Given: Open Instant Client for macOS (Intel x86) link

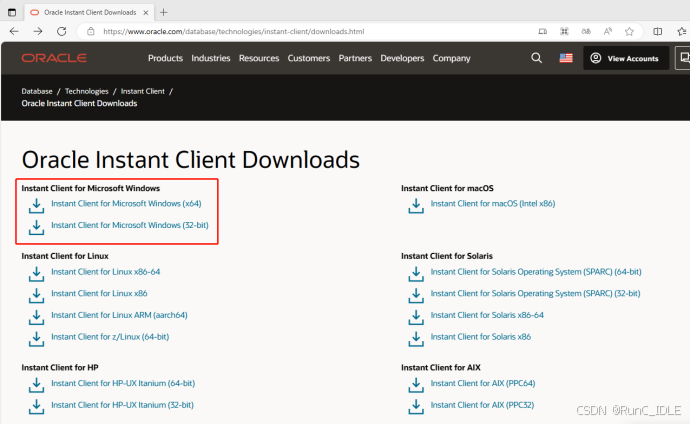Looking at the screenshot, I should point(493,204).
